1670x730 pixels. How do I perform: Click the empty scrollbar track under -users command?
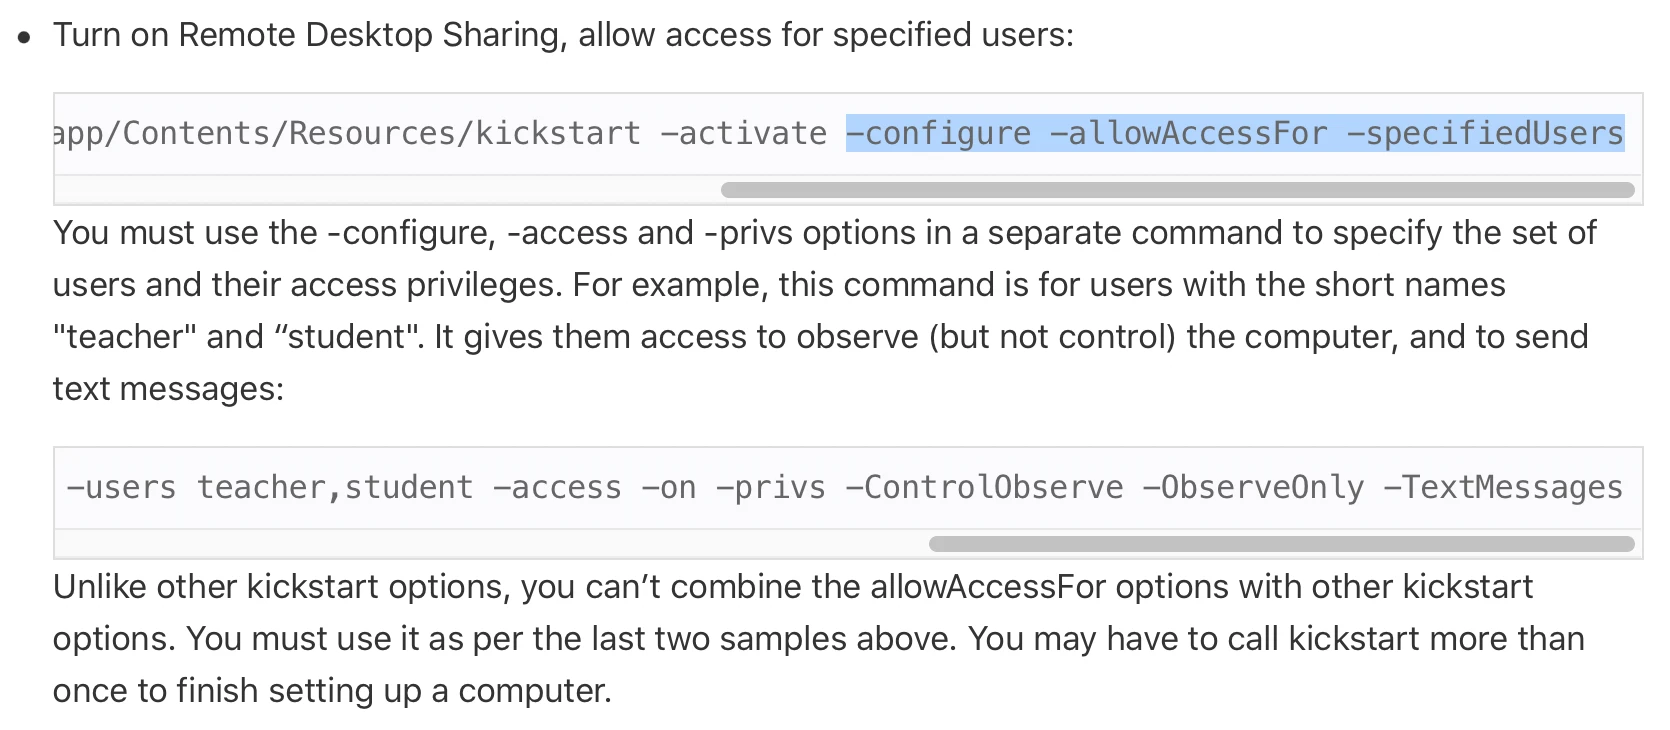pos(491,544)
